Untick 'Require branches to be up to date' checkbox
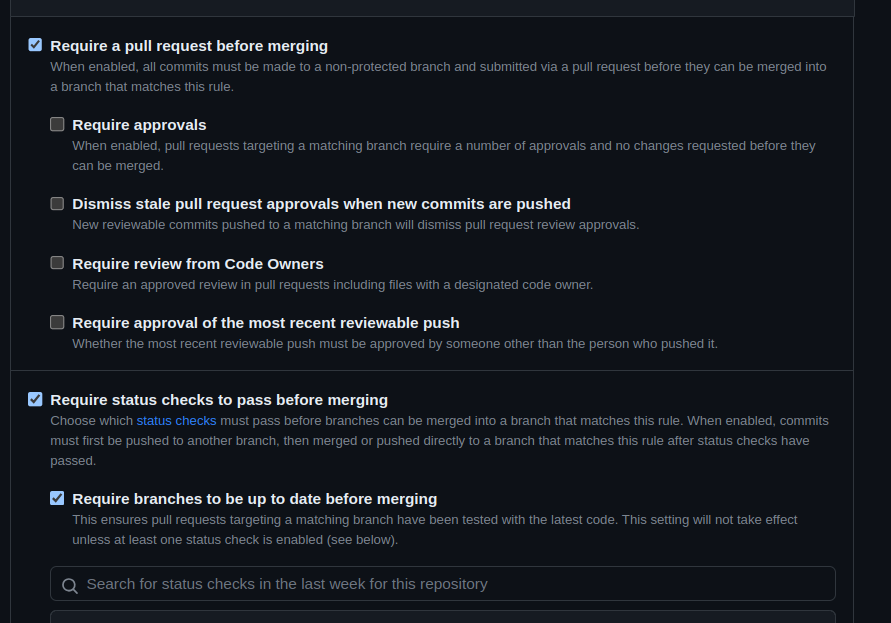 [58, 498]
